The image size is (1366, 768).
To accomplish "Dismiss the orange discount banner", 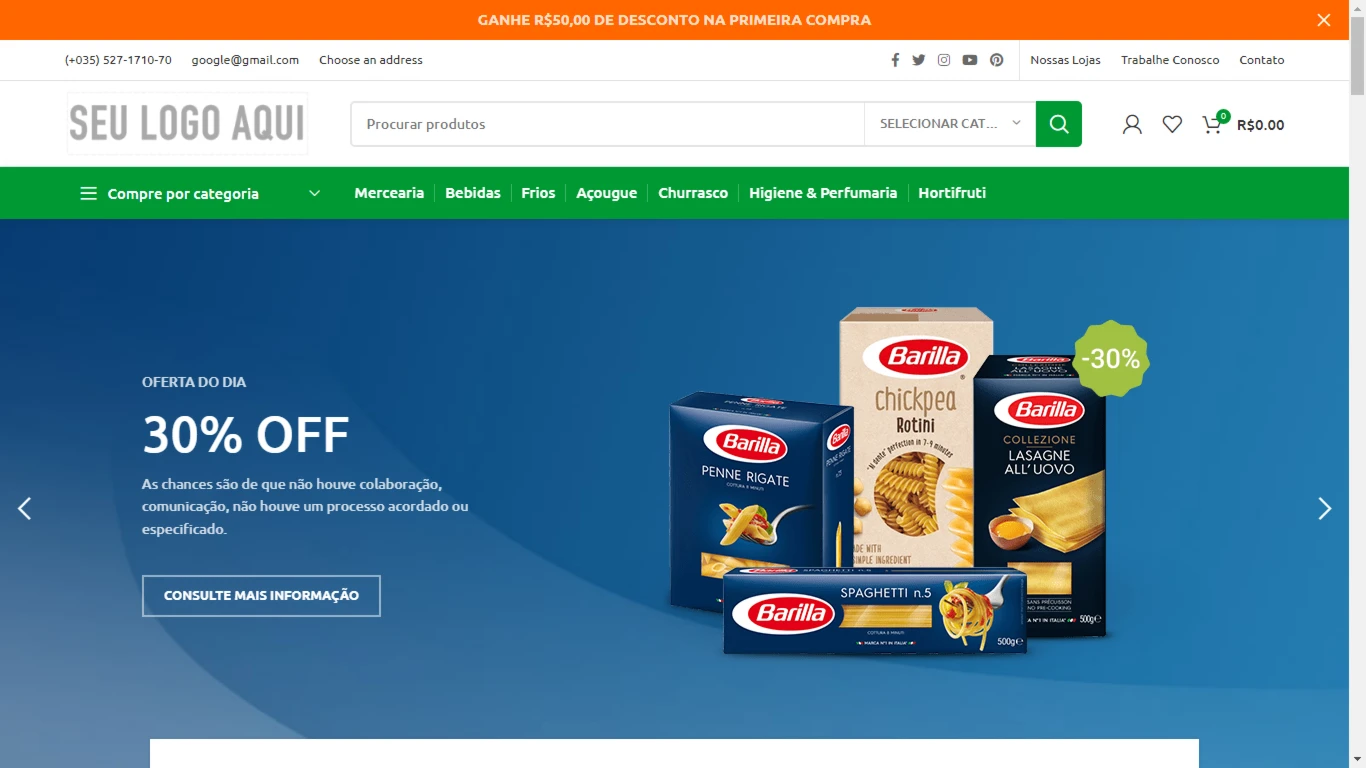I will (1324, 20).
